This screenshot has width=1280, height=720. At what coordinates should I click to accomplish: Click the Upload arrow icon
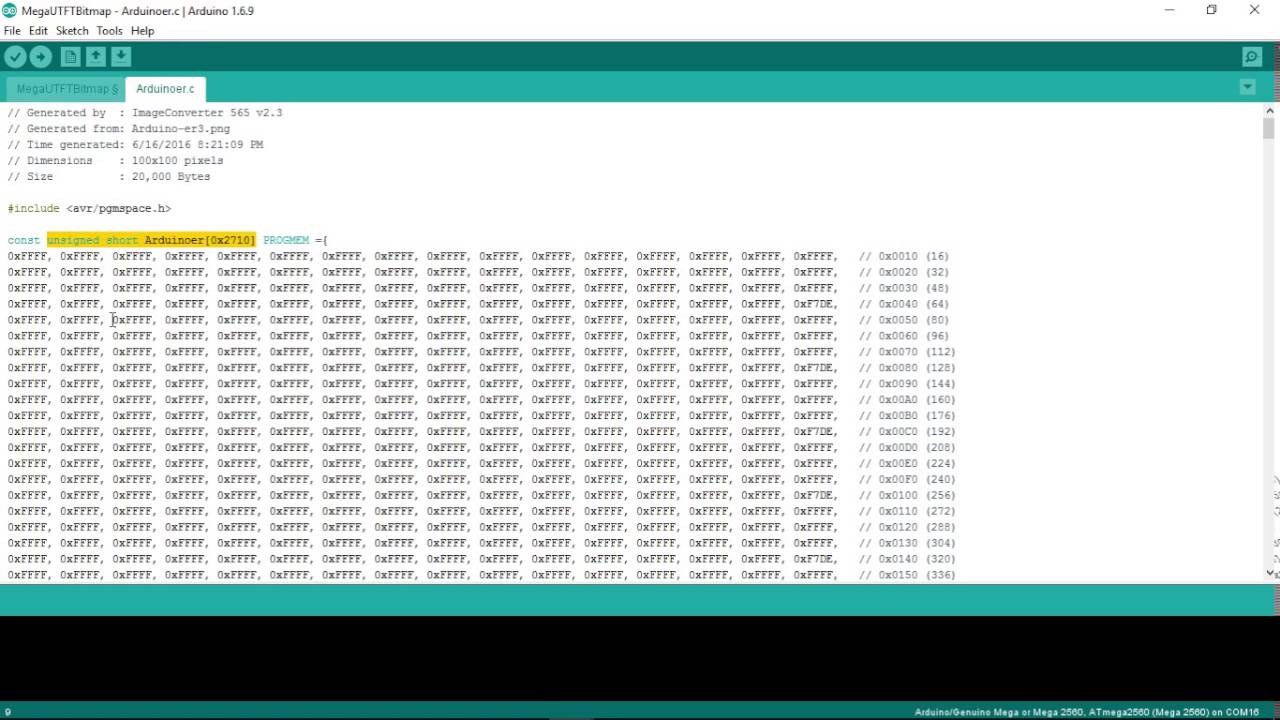pyautogui.click(x=41, y=57)
